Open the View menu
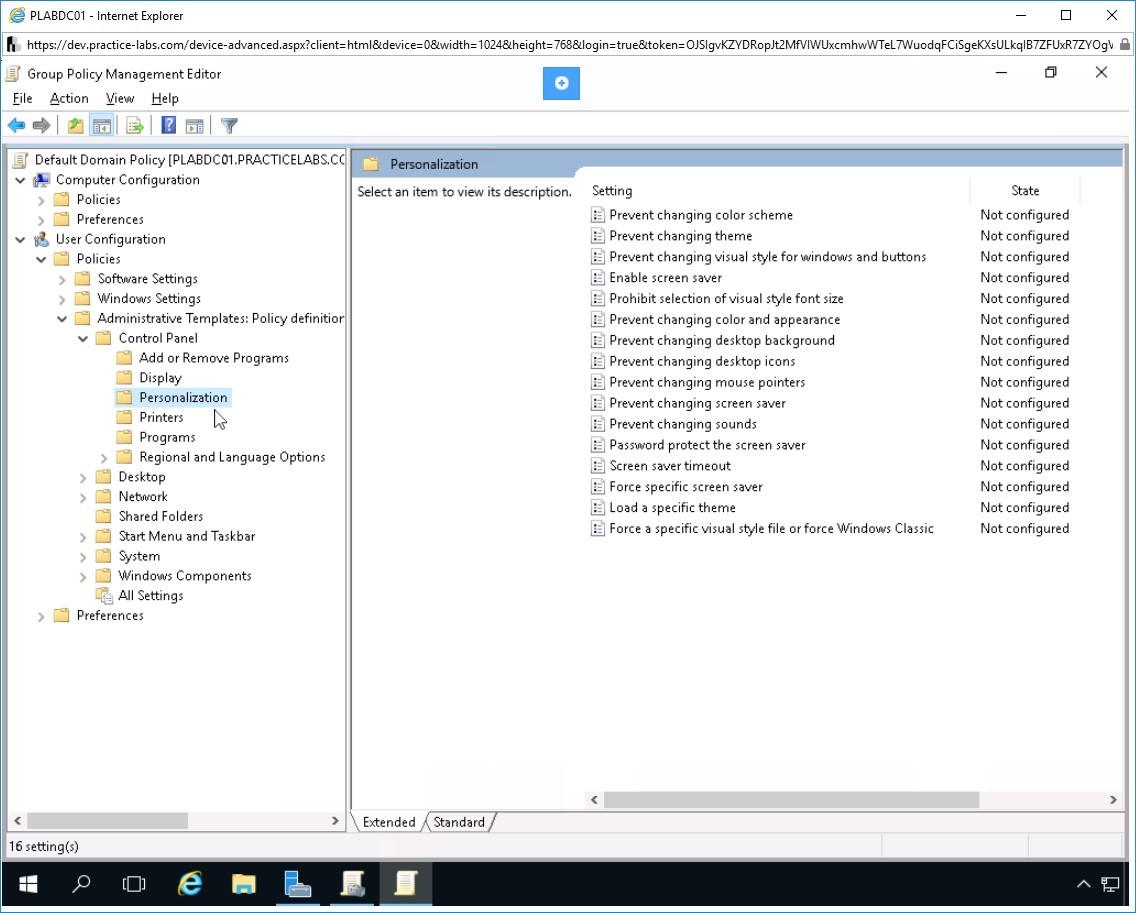1136x913 pixels. pos(120,99)
